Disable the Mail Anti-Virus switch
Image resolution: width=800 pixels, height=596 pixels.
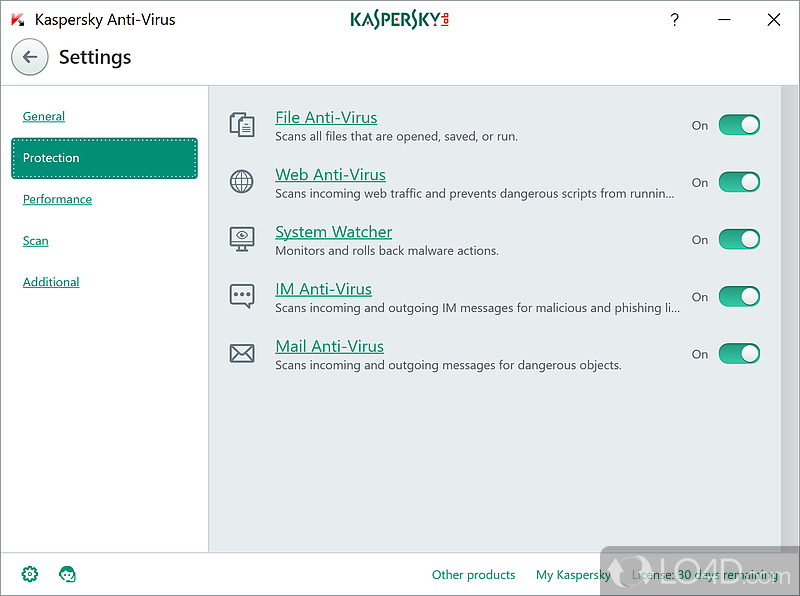tap(739, 353)
